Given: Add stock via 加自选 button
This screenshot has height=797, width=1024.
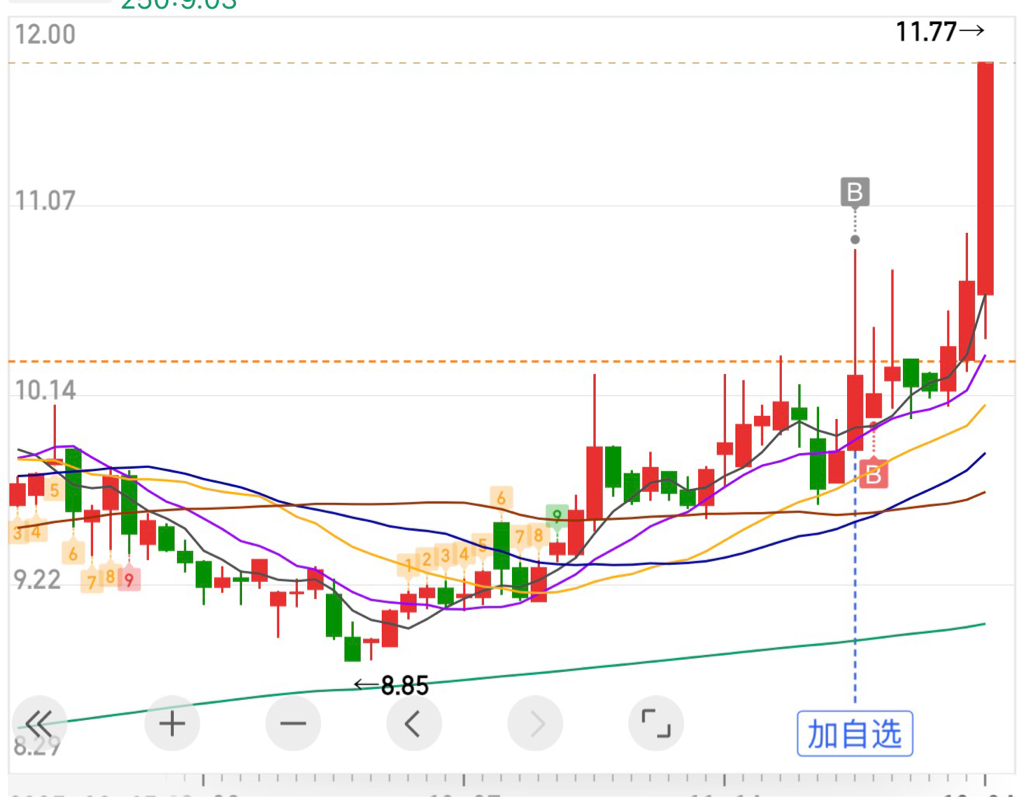Looking at the screenshot, I should 855,734.
